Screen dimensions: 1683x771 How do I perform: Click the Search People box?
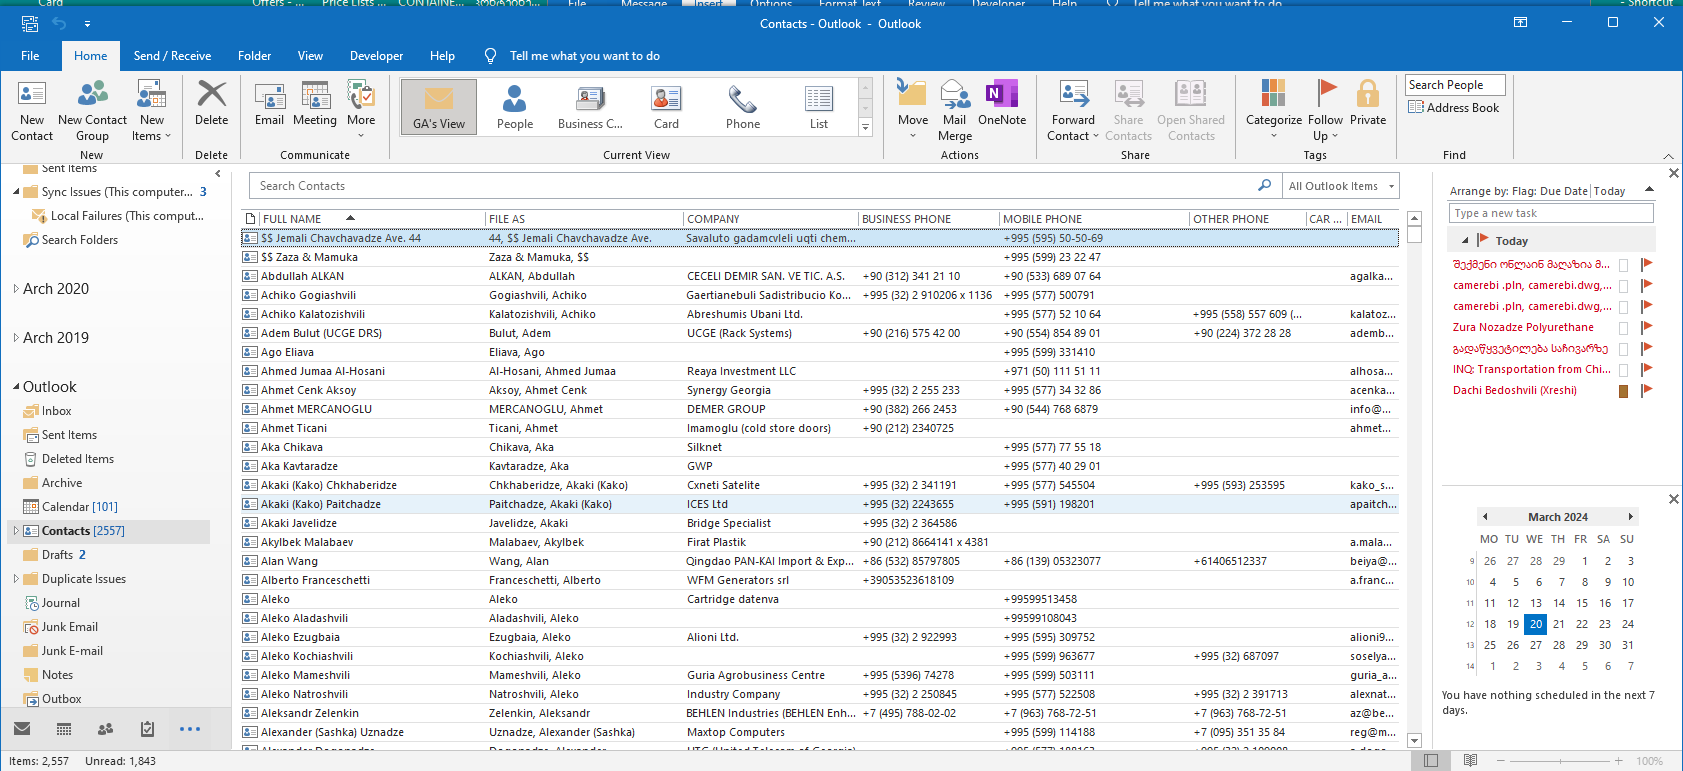1455,85
